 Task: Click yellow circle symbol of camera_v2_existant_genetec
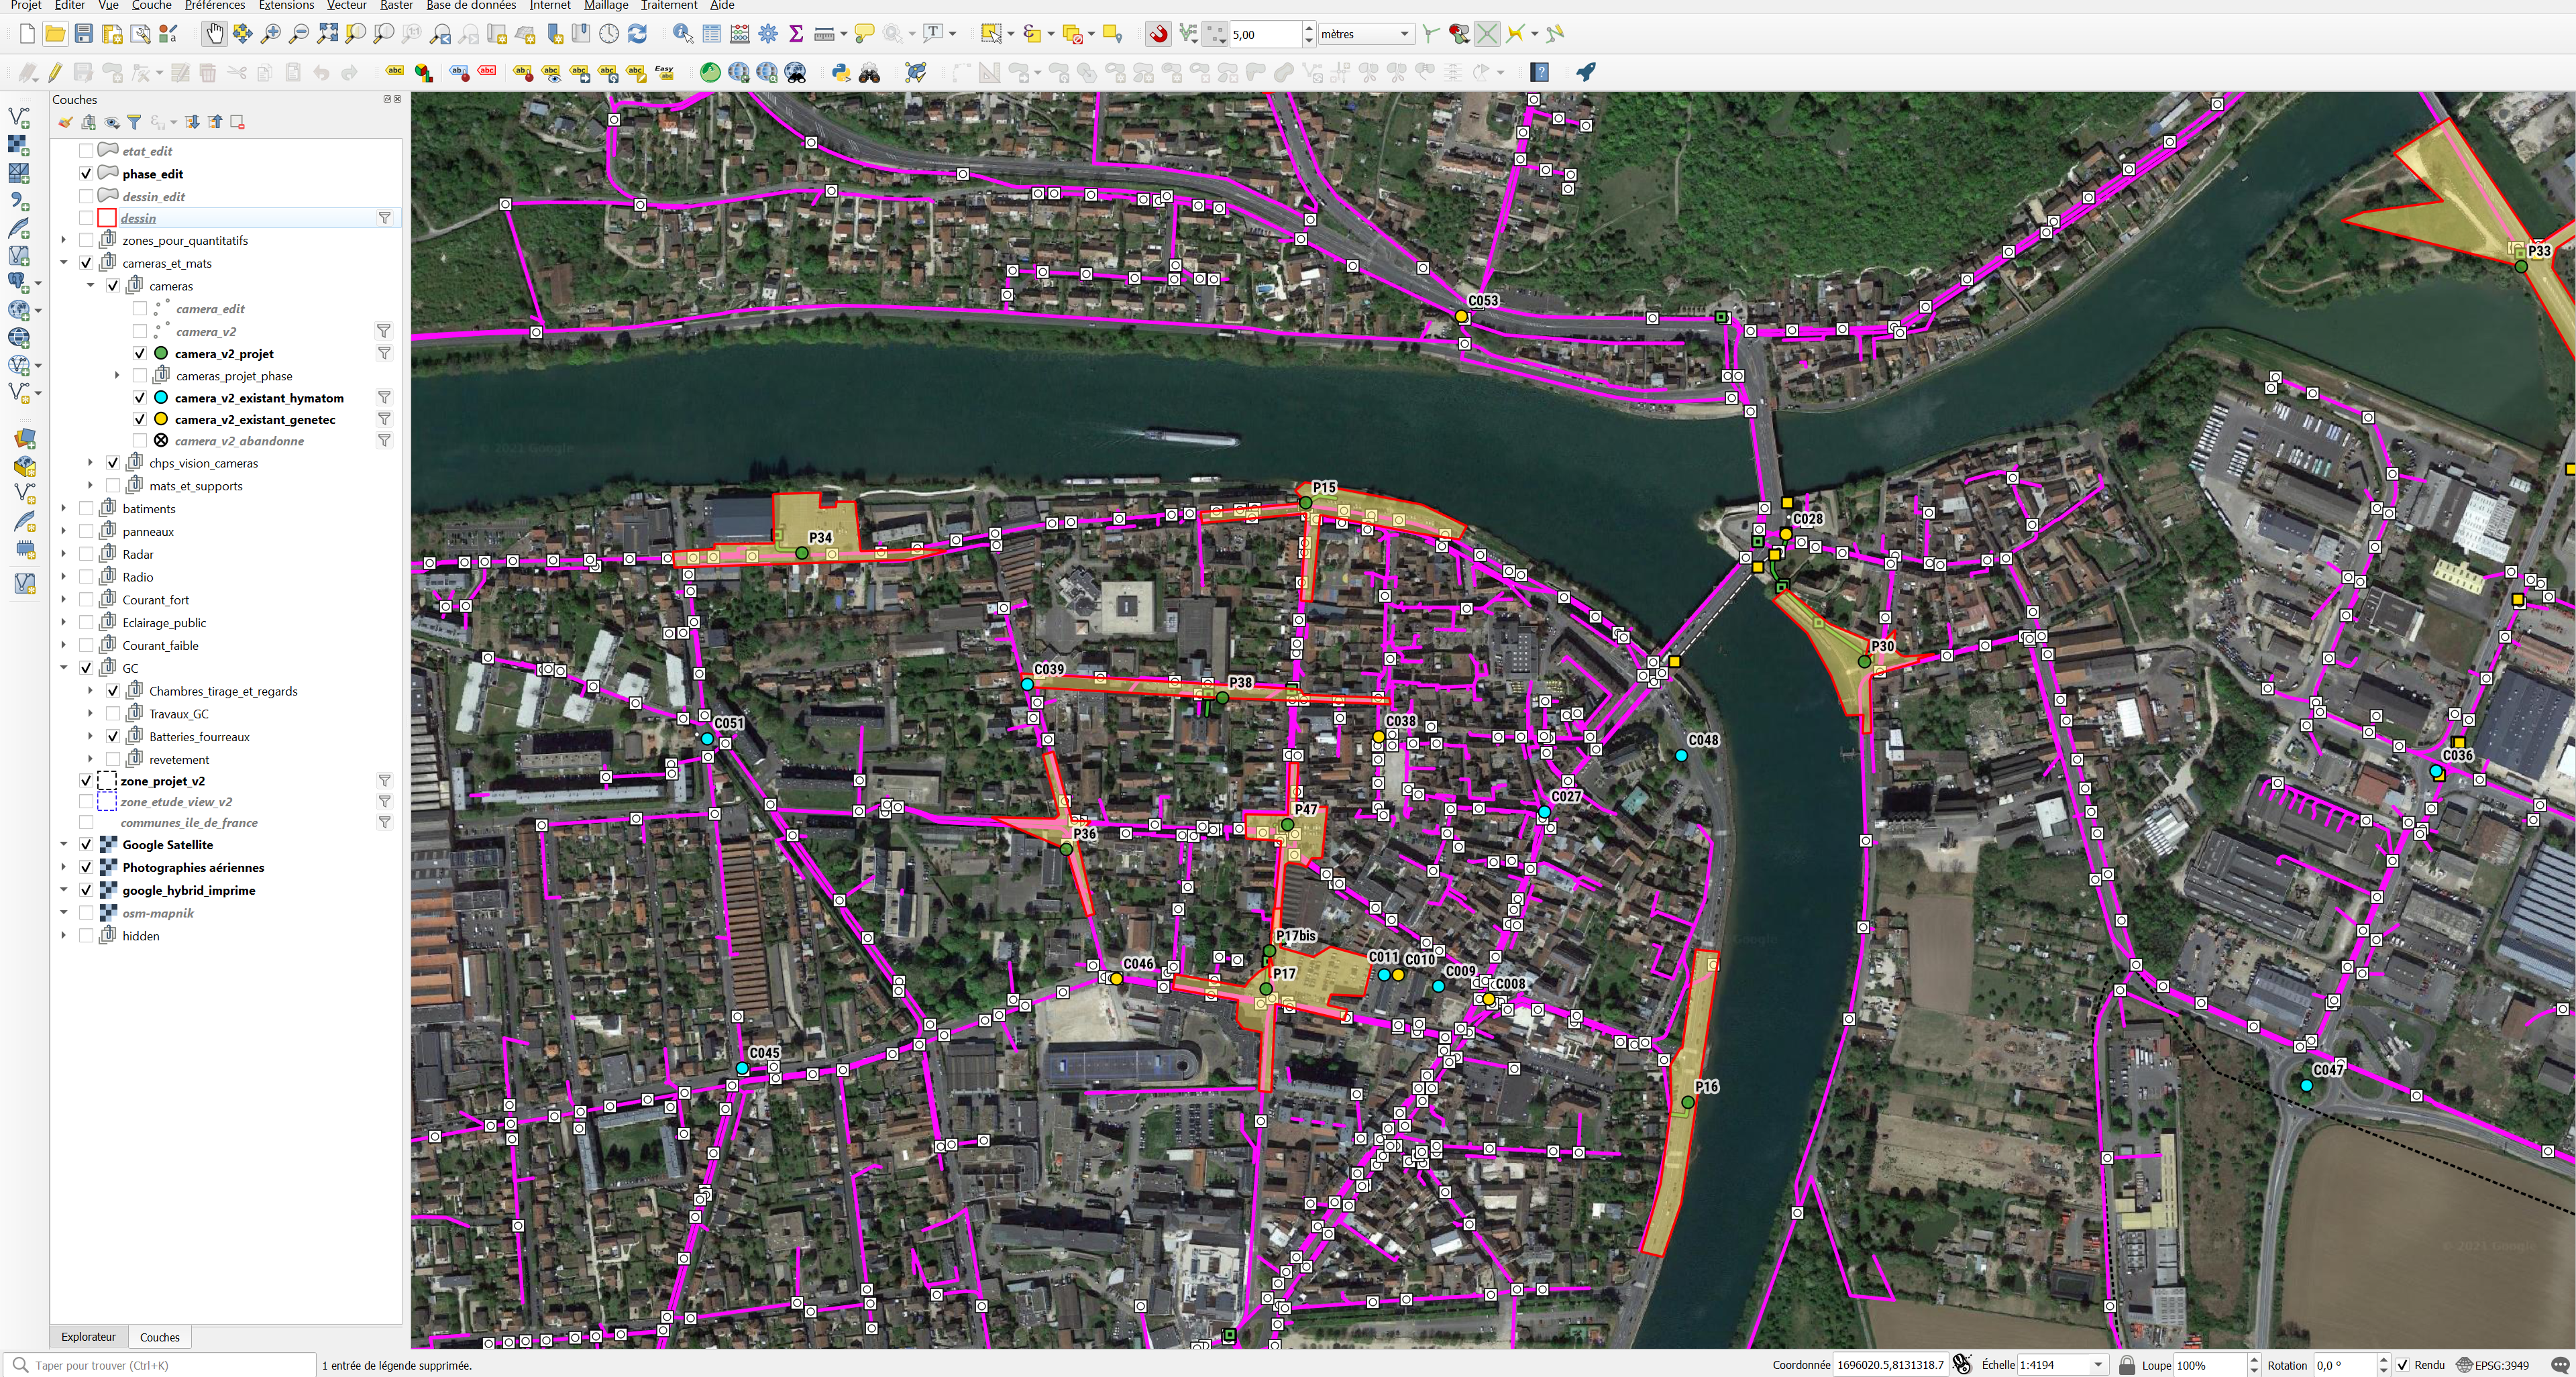[x=161, y=420]
